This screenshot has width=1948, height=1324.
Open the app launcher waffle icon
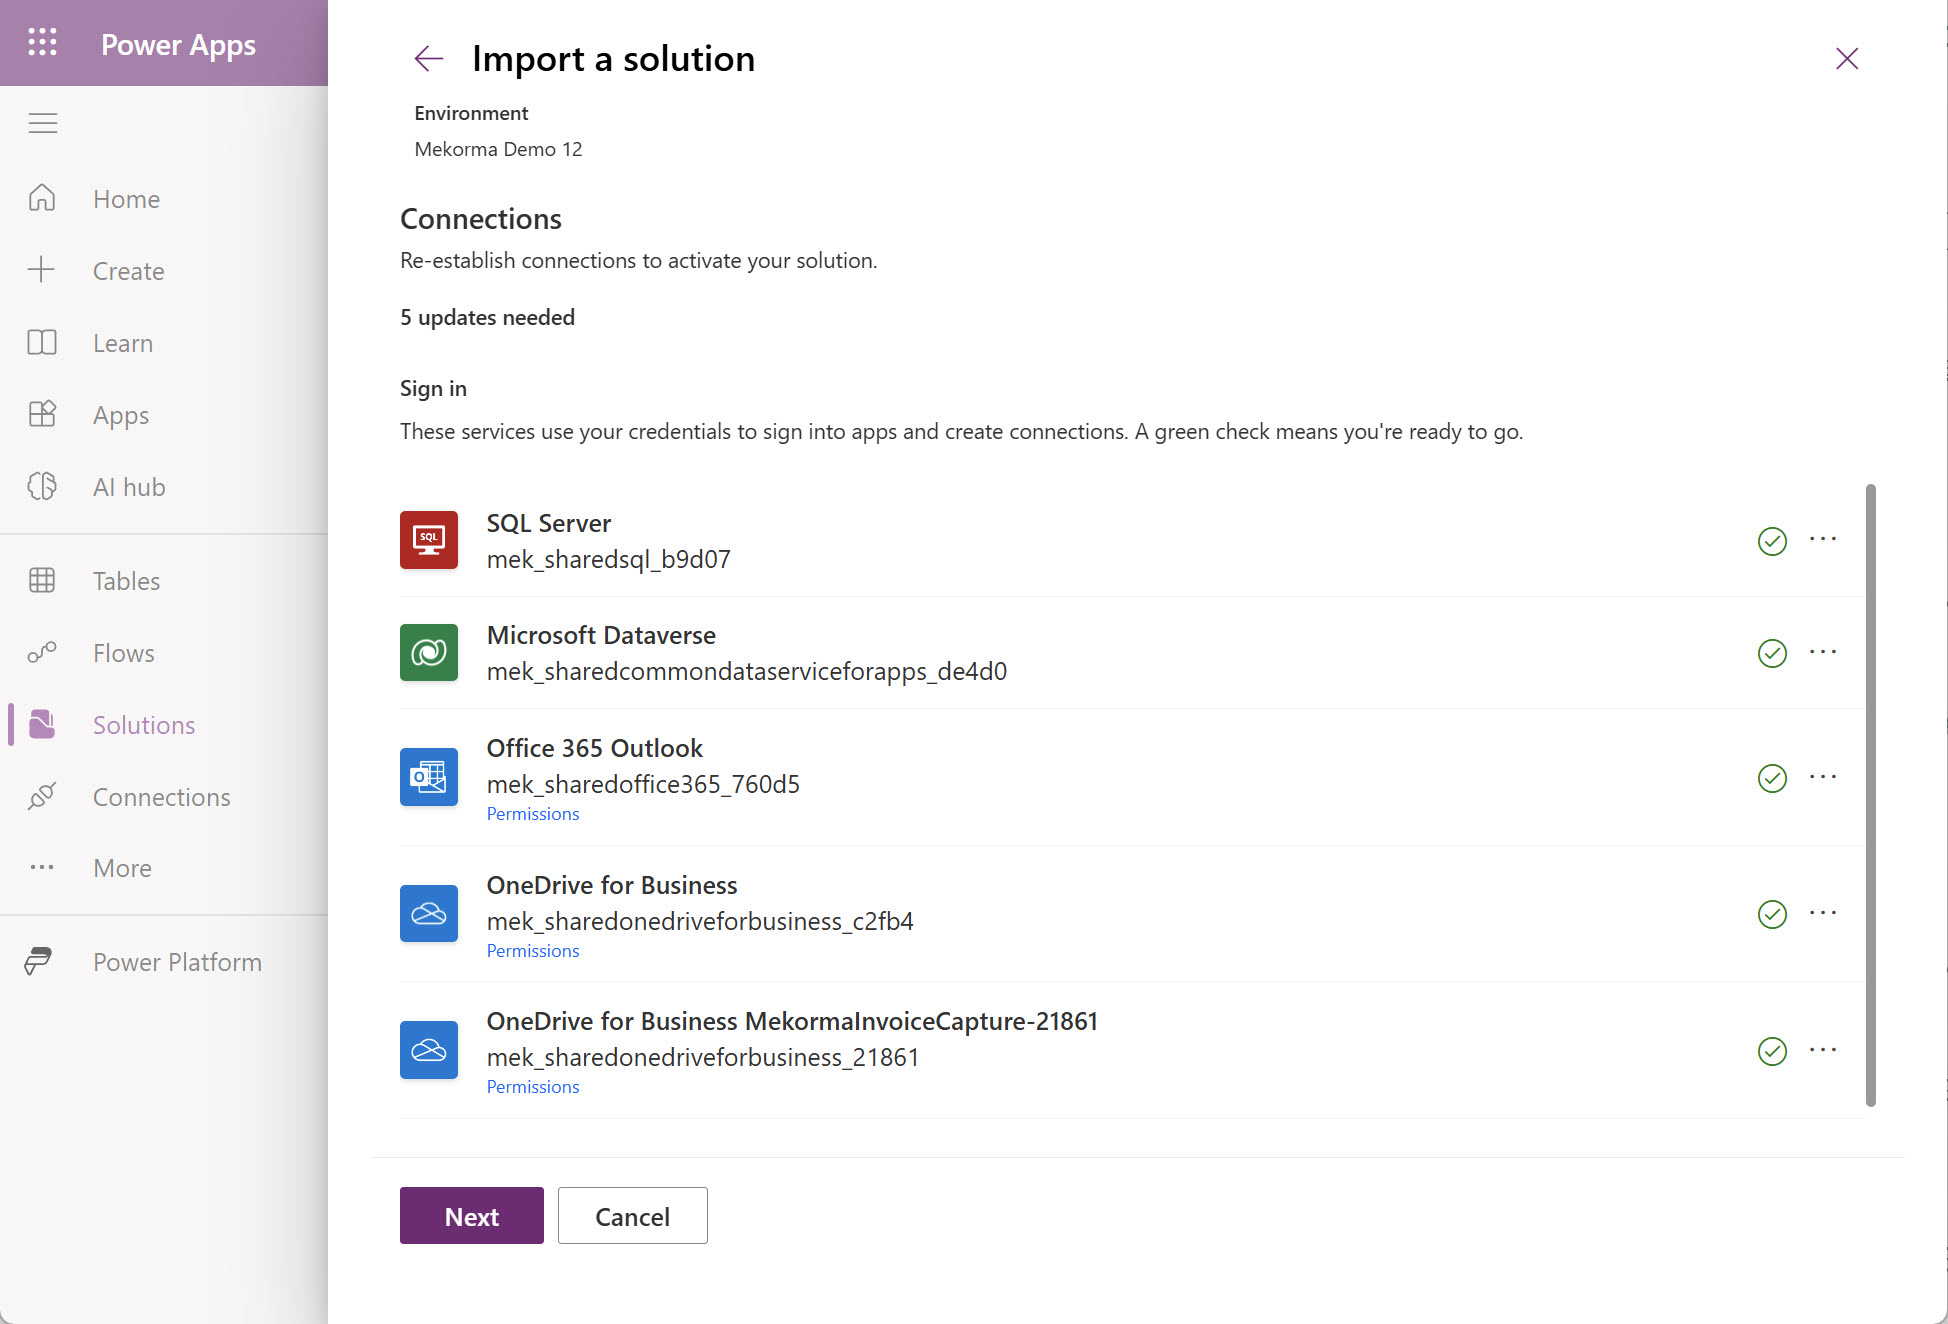42,42
